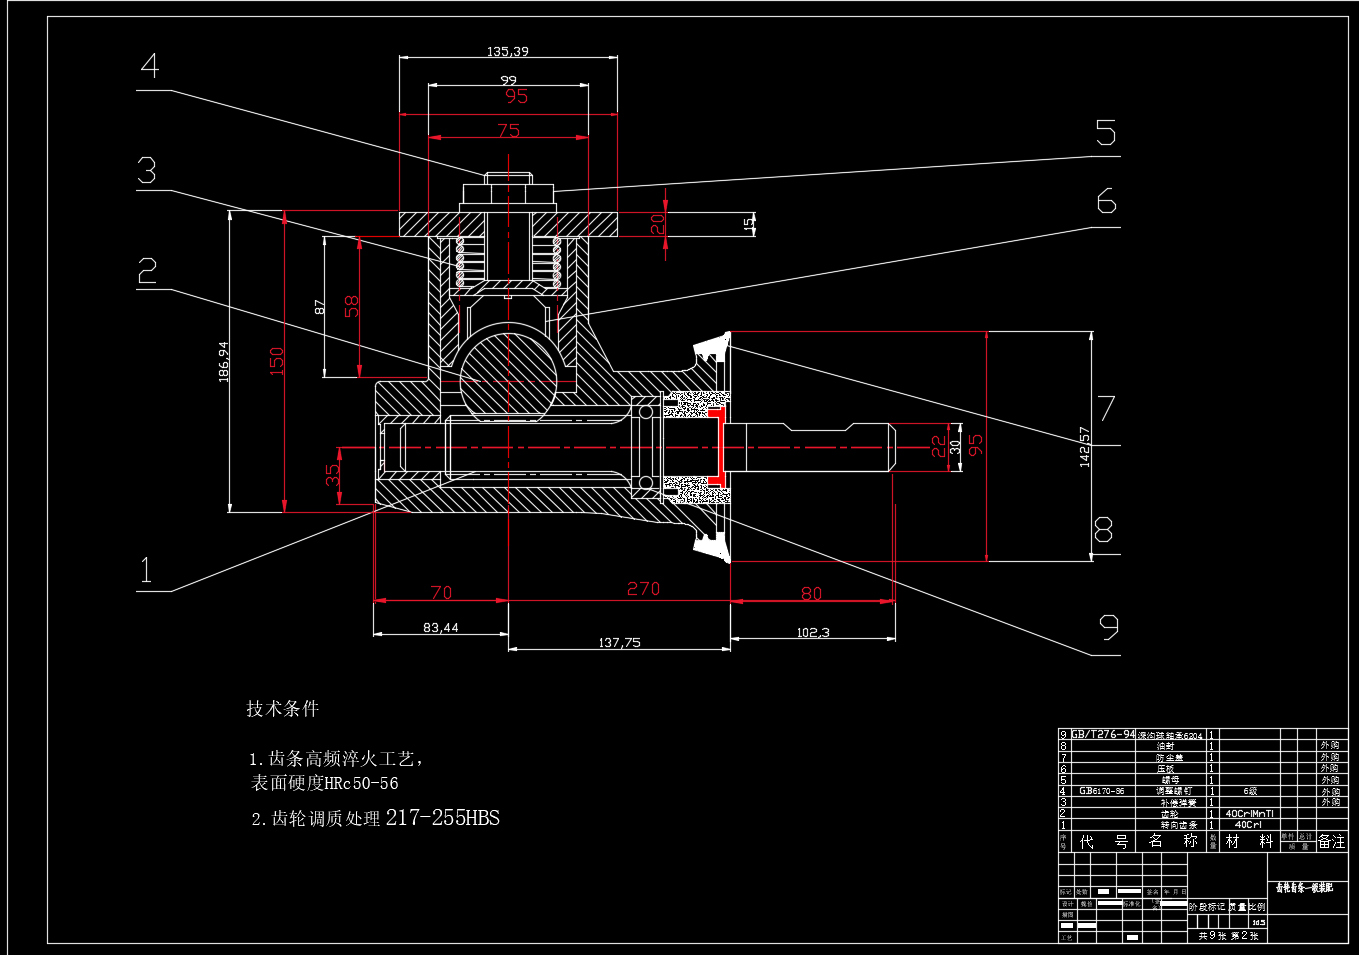Screen dimensions: 1359x955
Task: Select the red 270 length dimension
Action: point(644,588)
